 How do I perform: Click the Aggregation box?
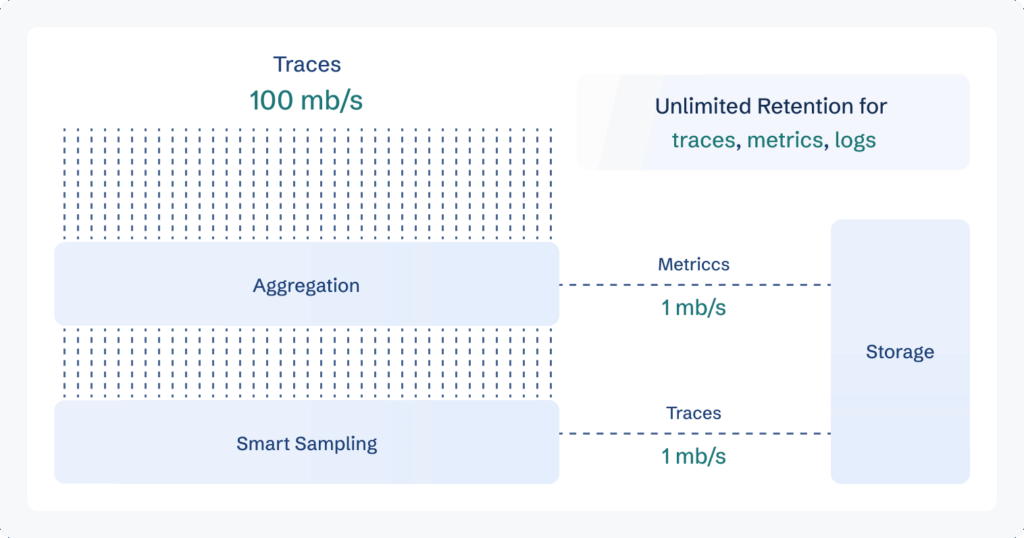click(306, 284)
